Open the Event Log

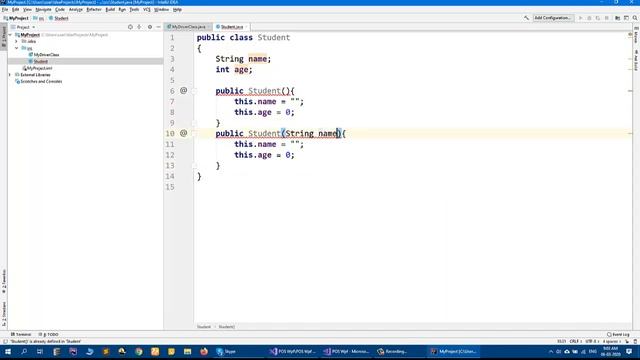click(618, 334)
